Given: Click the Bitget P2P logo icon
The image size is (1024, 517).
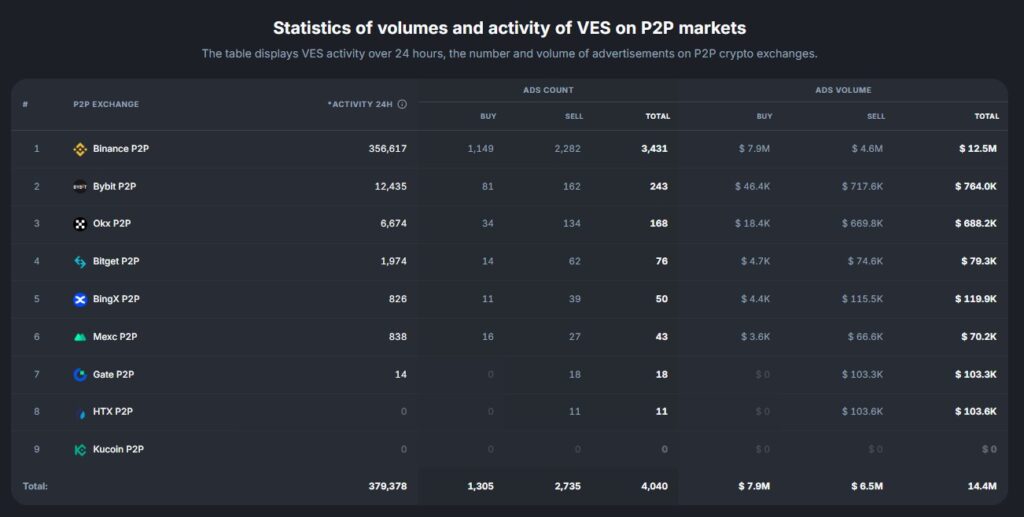Looking at the screenshot, I should [80, 262].
